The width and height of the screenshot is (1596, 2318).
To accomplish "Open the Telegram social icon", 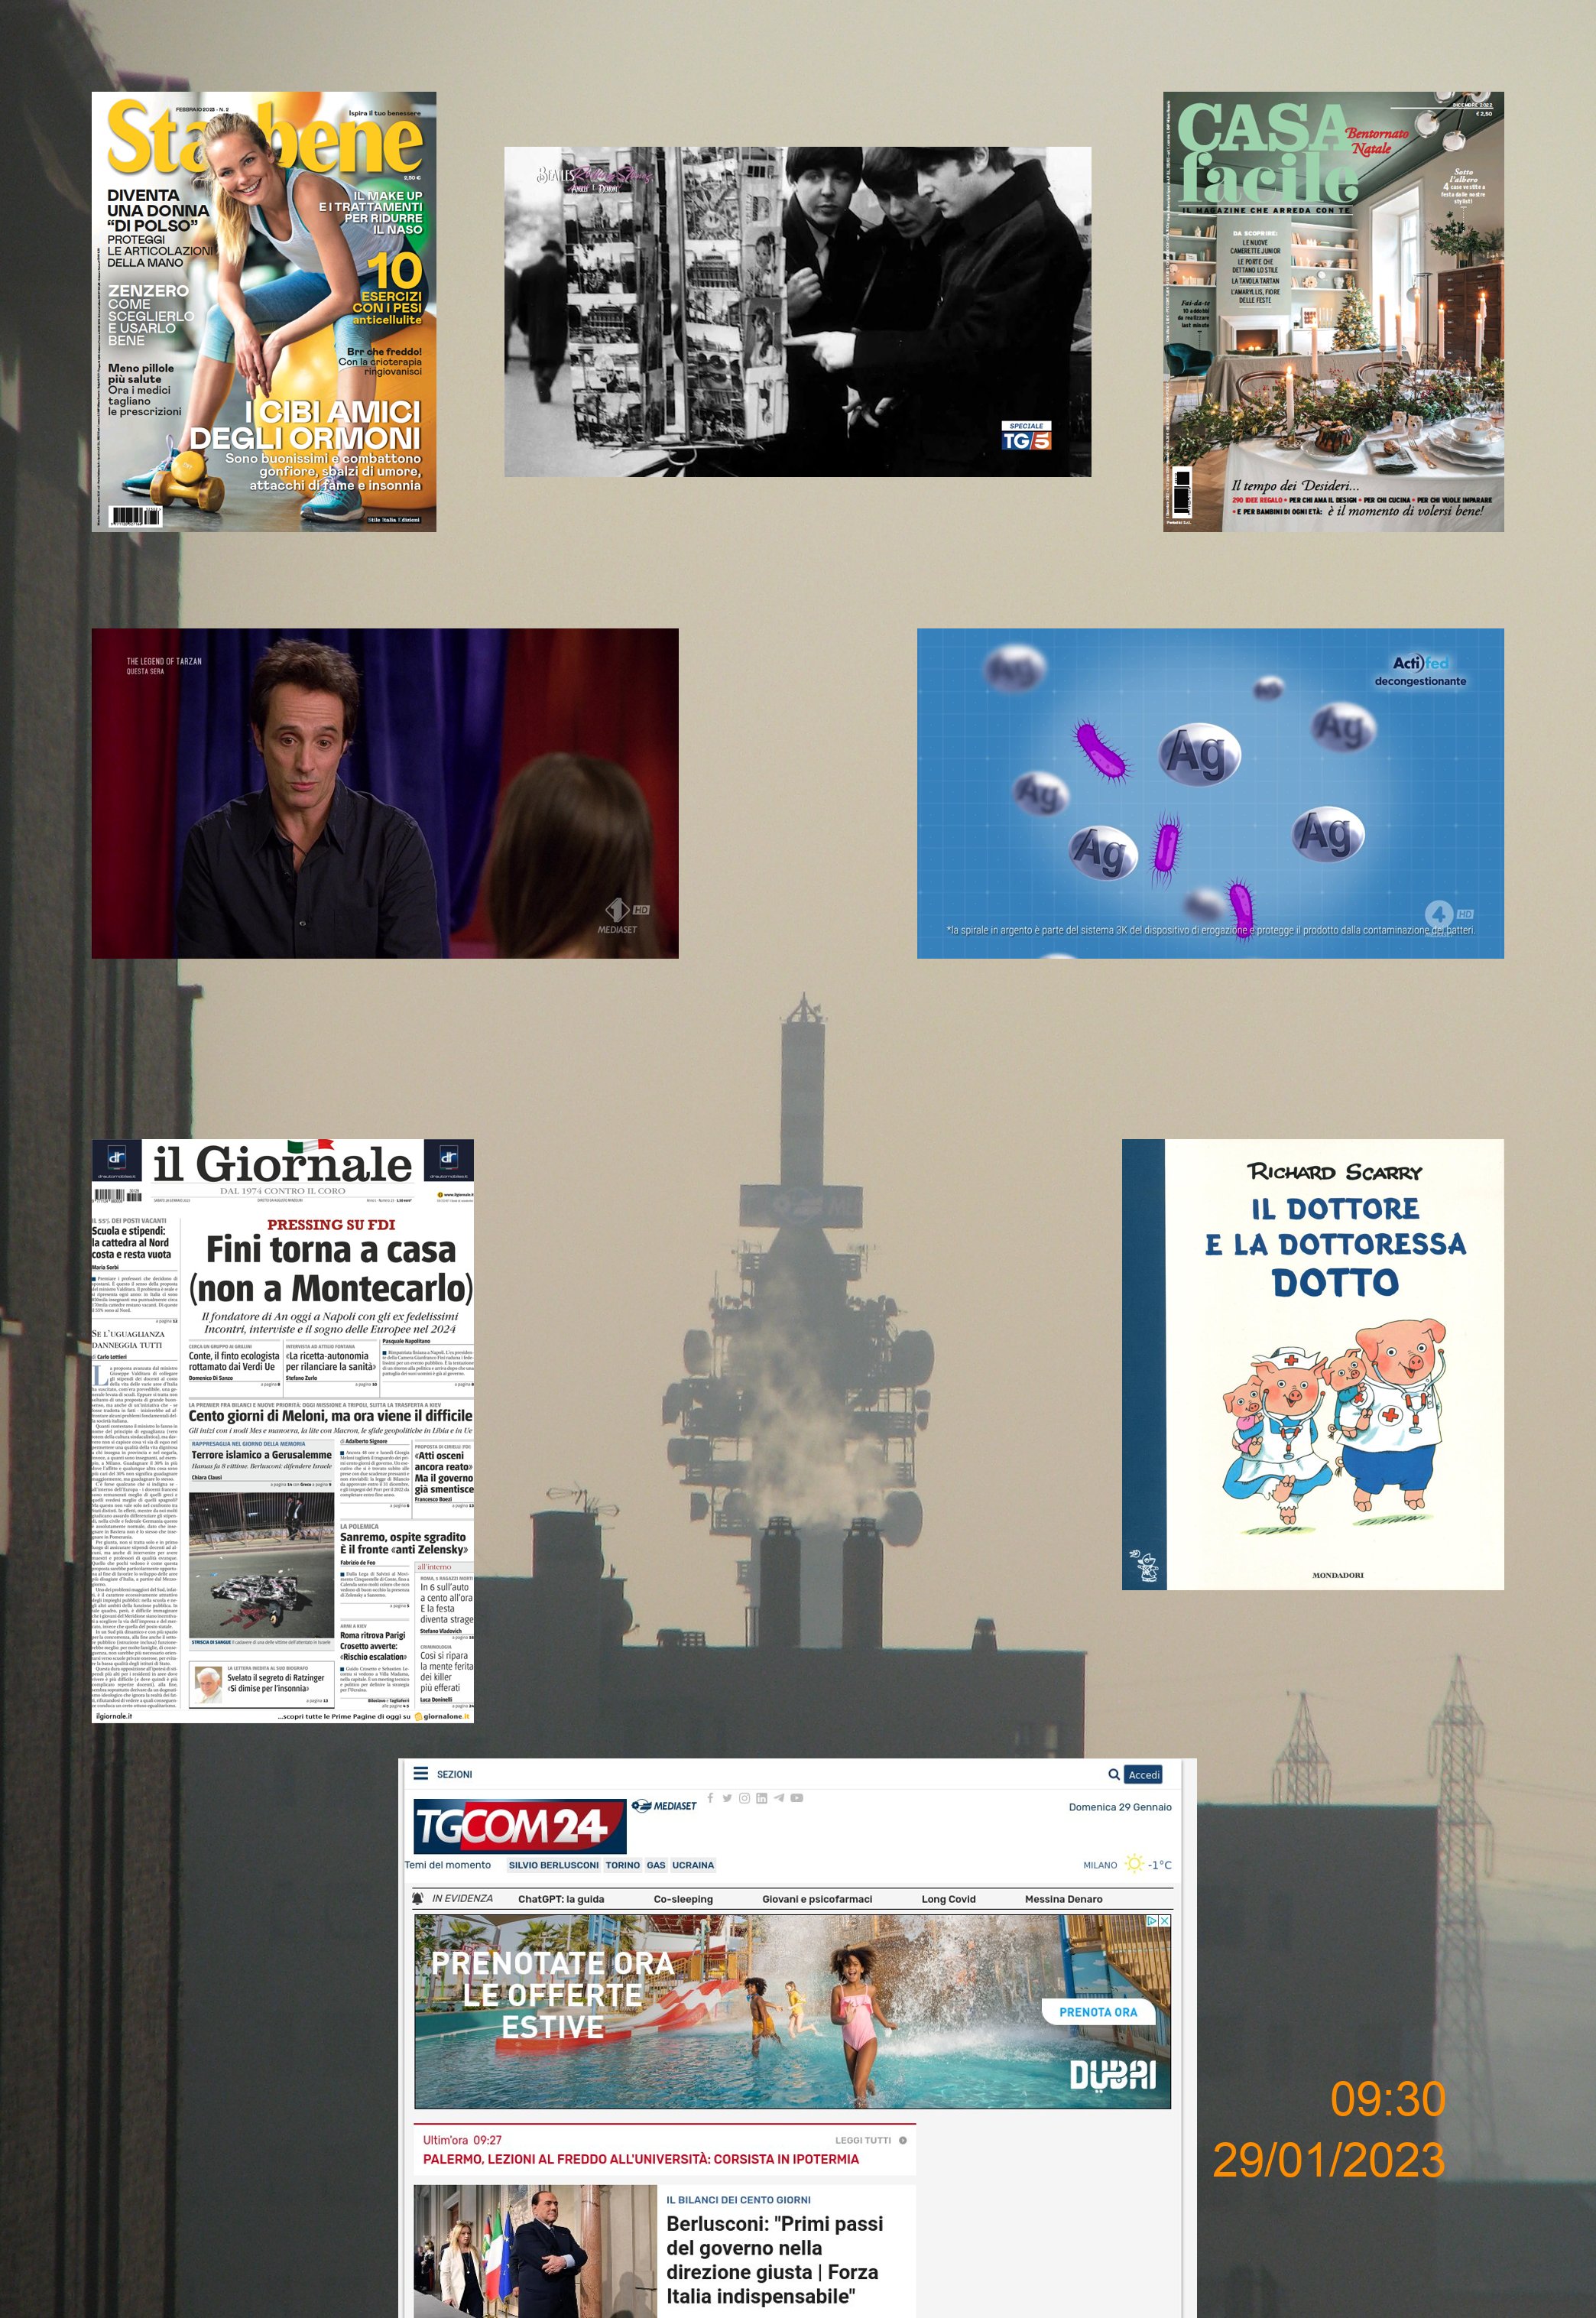I will coord(779,1798).
